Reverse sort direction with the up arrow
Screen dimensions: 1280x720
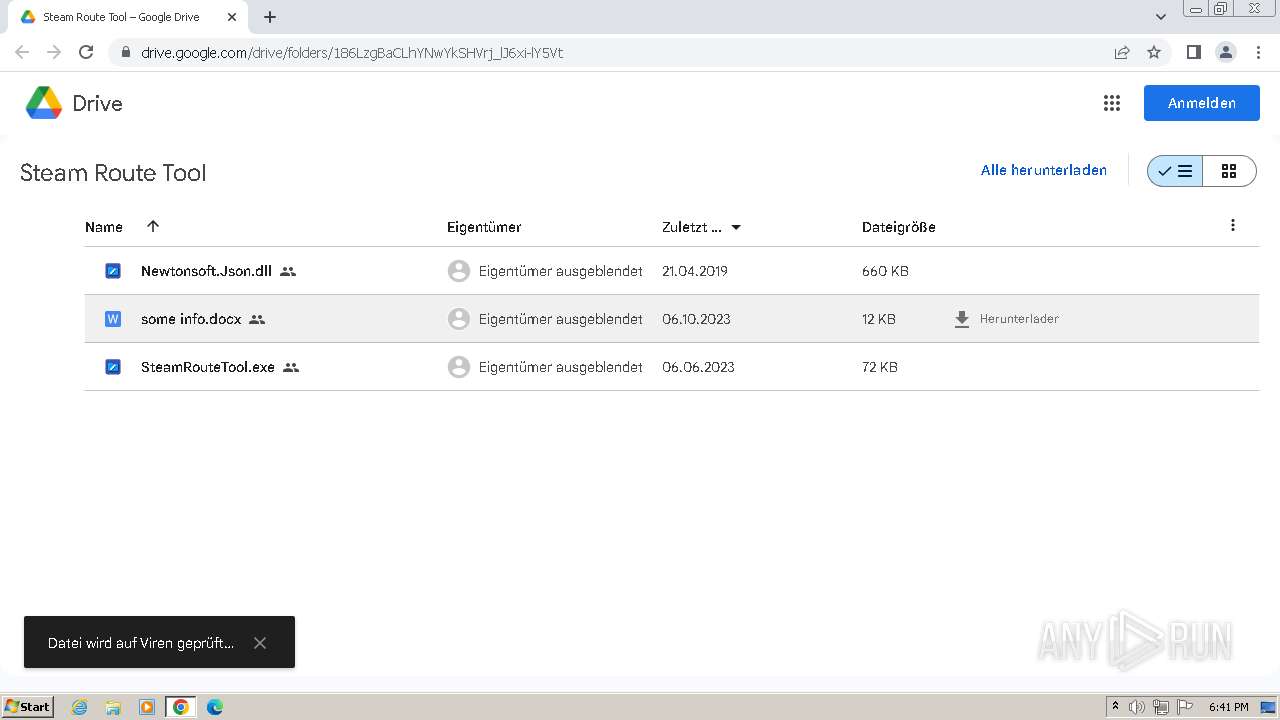pos(153,226)
